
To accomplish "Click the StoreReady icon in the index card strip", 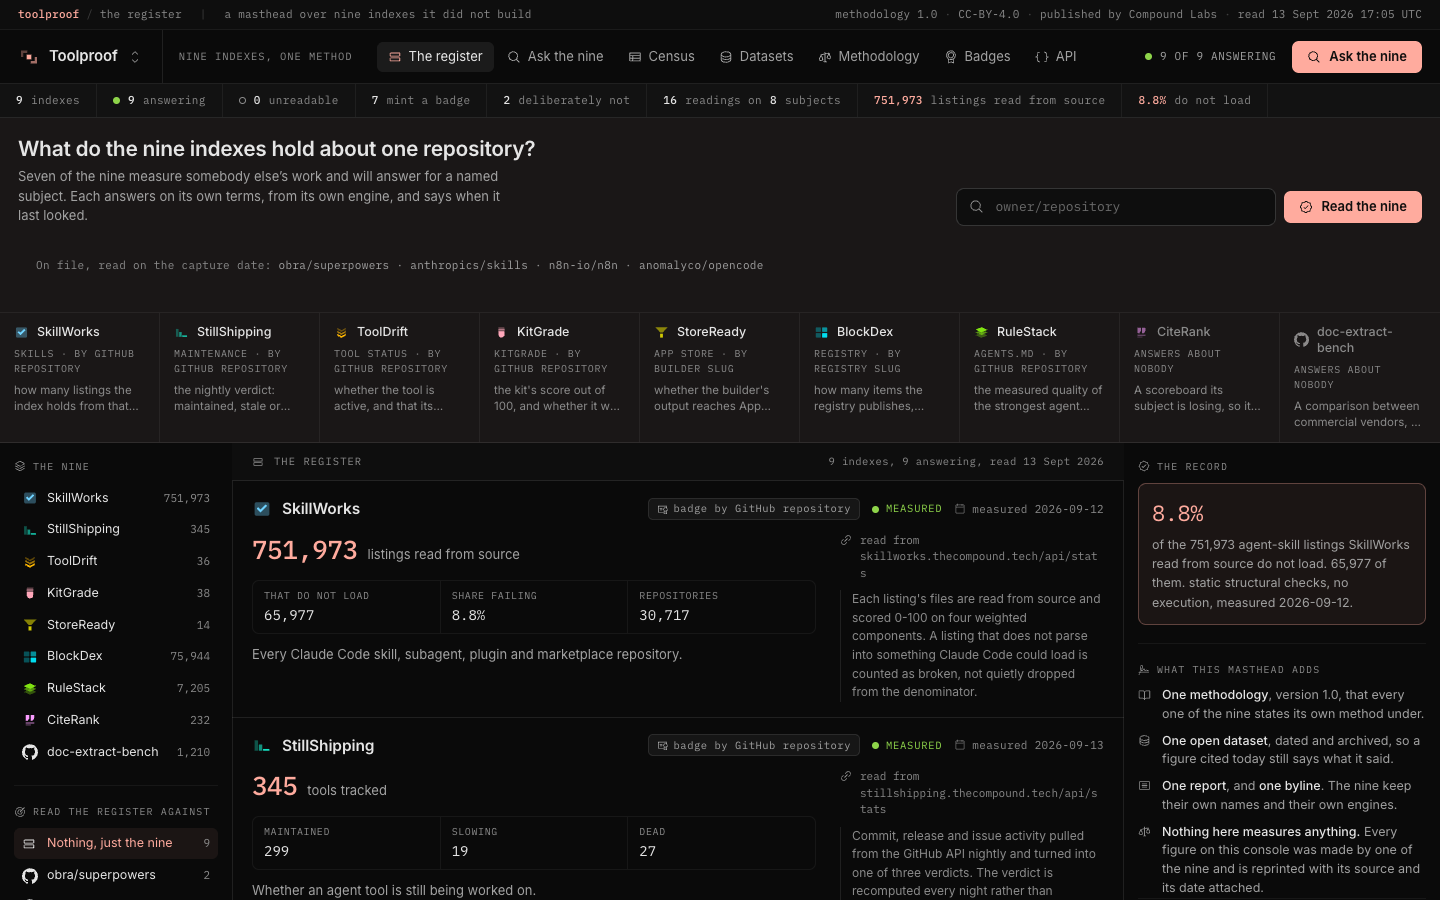I will (661, 332).
